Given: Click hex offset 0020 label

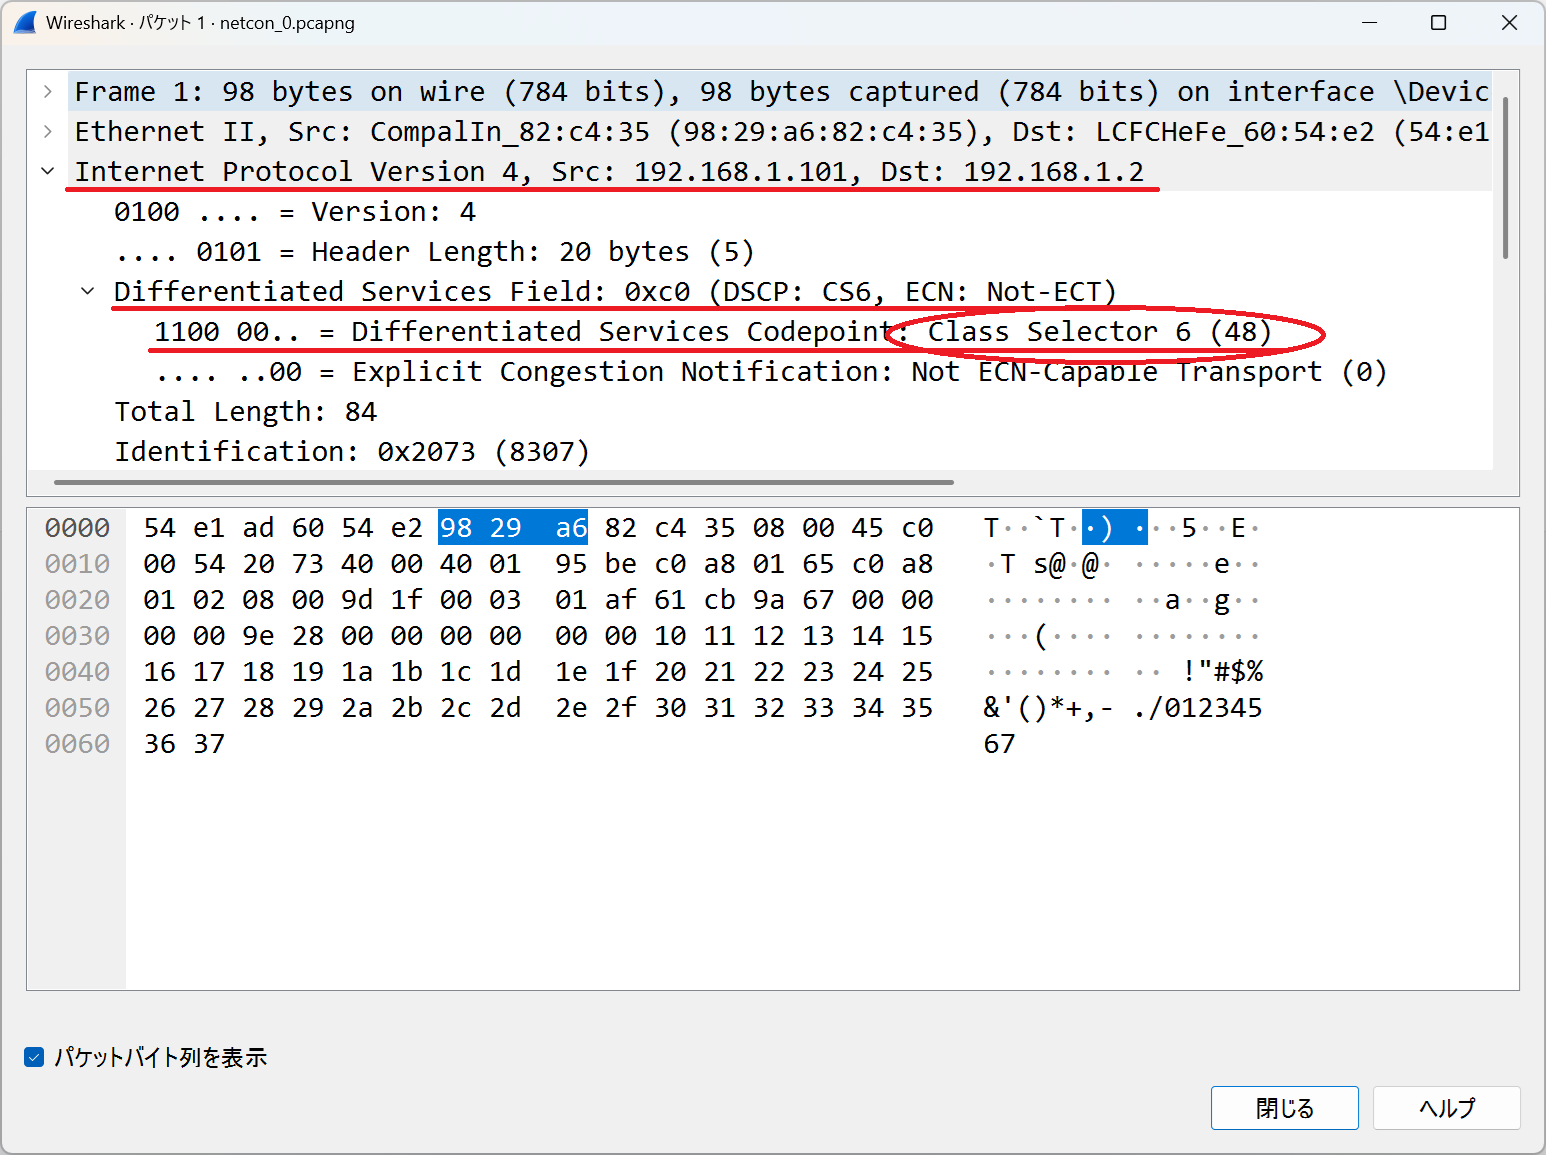Looking at the screenshot, I should 77,599.
